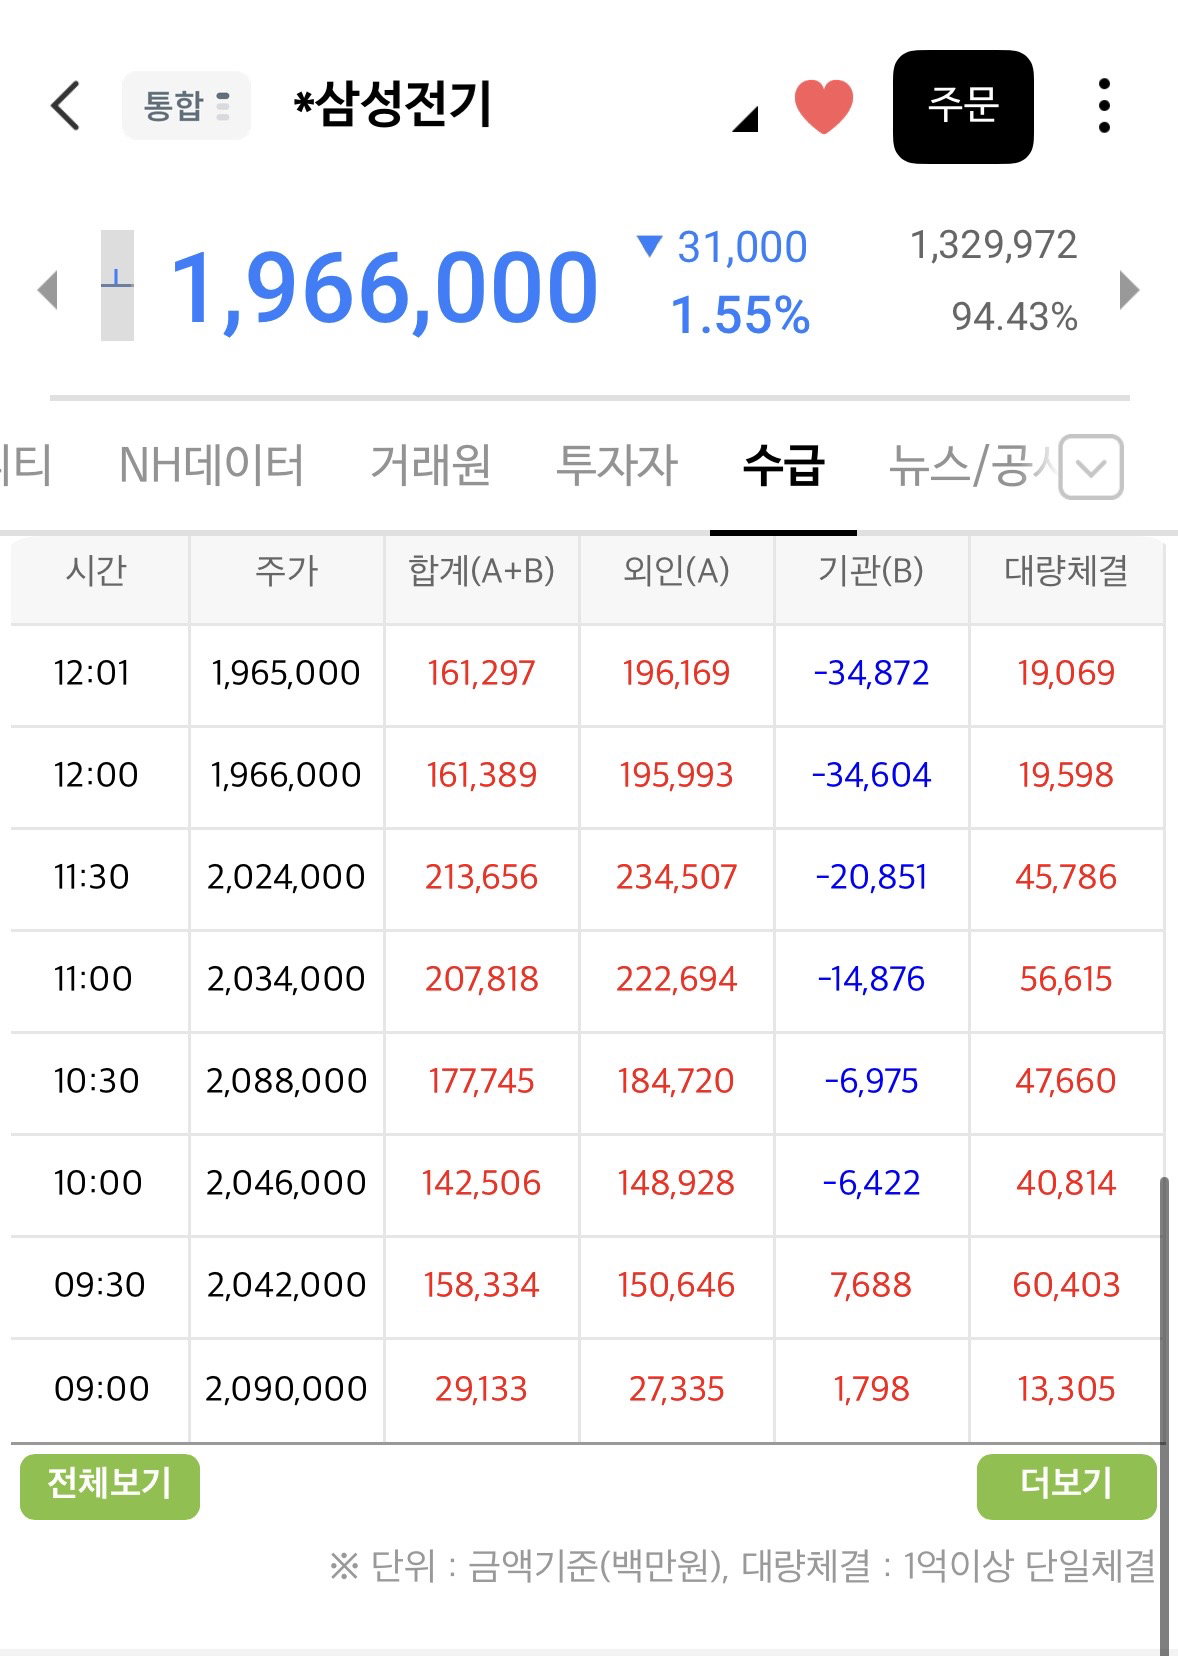Tap the mini candlestick chart icon
Image resolution: width=1178 pixels, height=1656 pixels.
click(117, 285)
